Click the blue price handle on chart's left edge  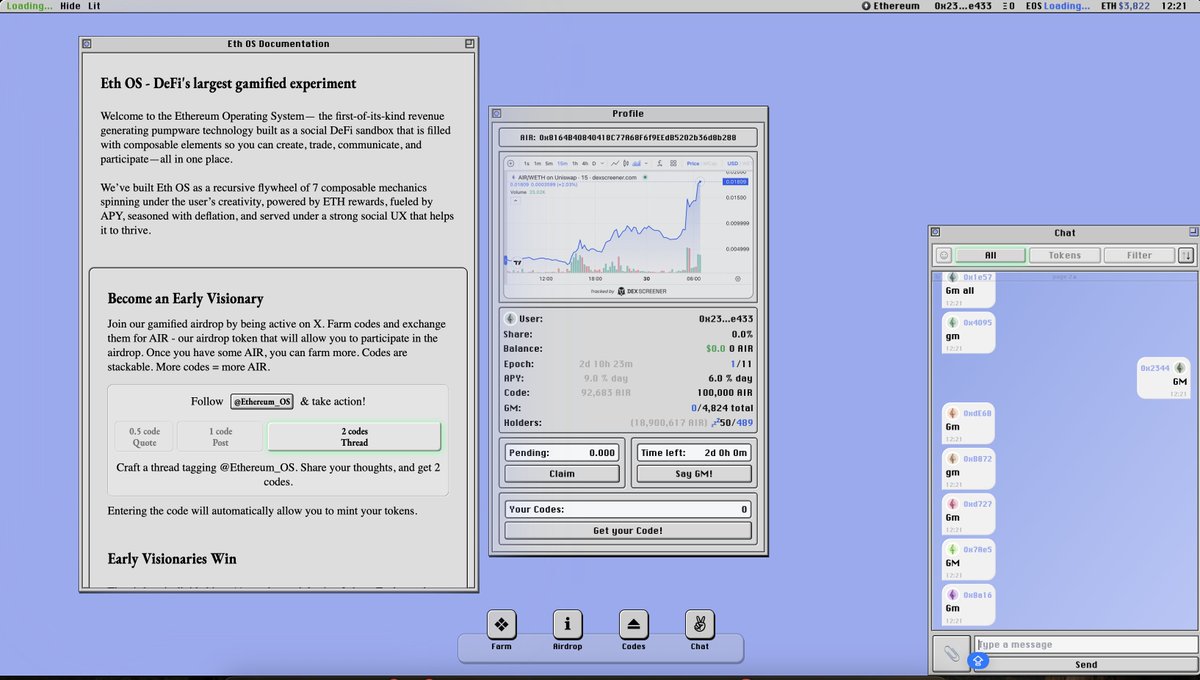coord(506,260)
